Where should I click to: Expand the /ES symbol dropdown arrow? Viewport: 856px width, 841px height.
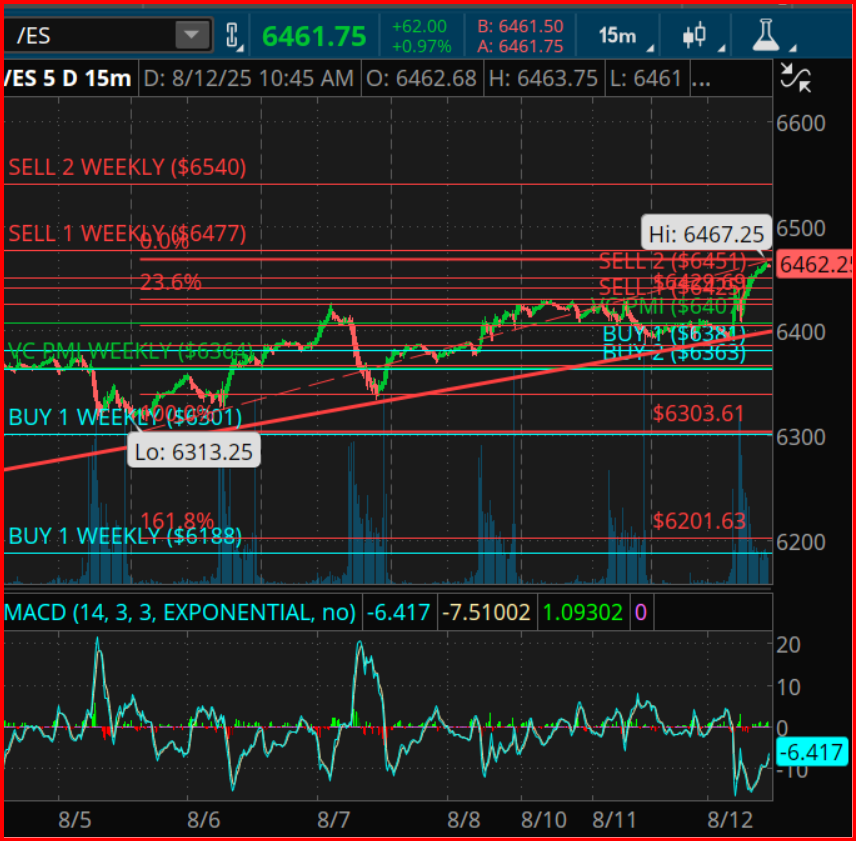click(x=192, y=35)
